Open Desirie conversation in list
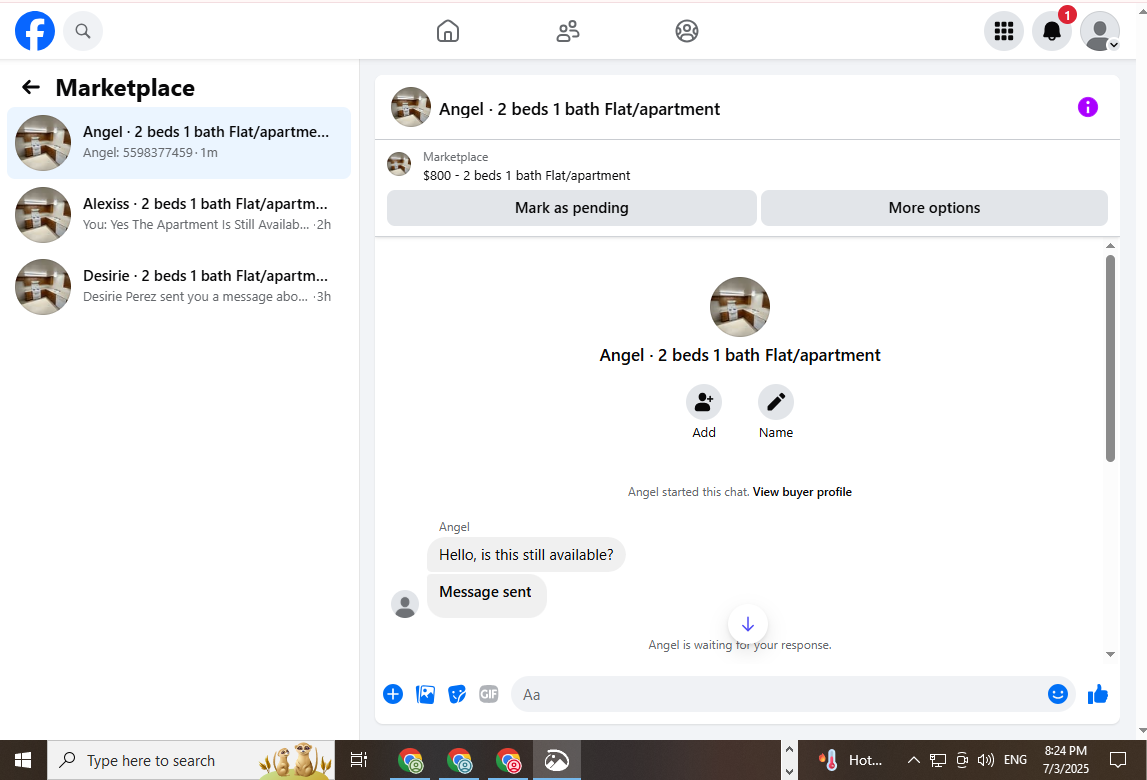 click(179, 287)
